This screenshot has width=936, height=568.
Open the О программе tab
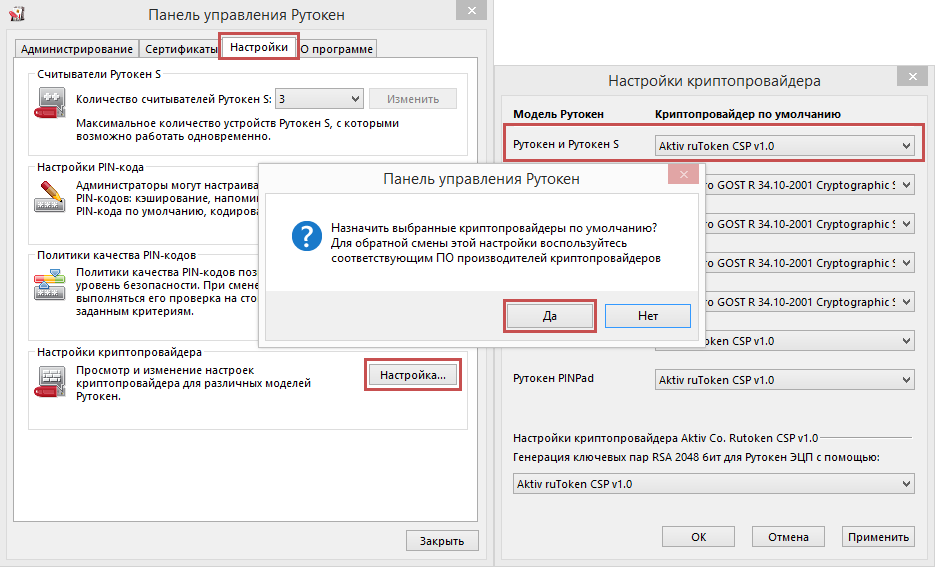click(x=337, y=49)
